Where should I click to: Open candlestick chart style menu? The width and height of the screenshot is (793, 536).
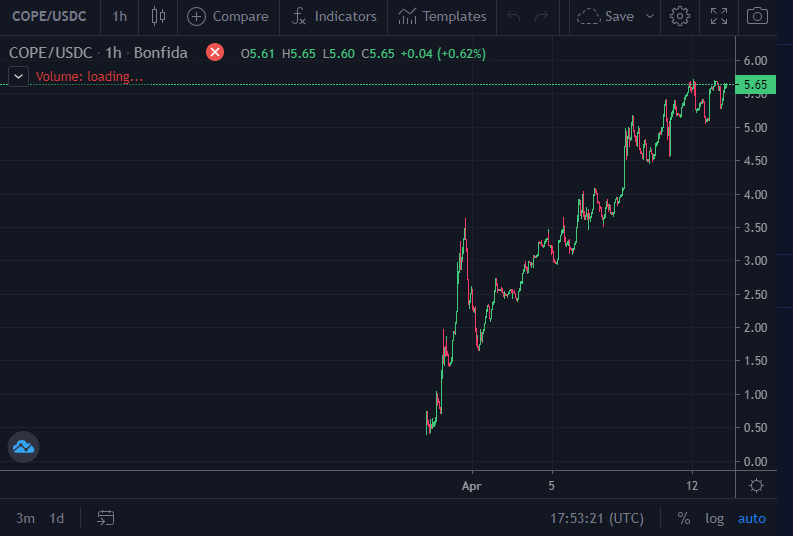click(158, 16)
